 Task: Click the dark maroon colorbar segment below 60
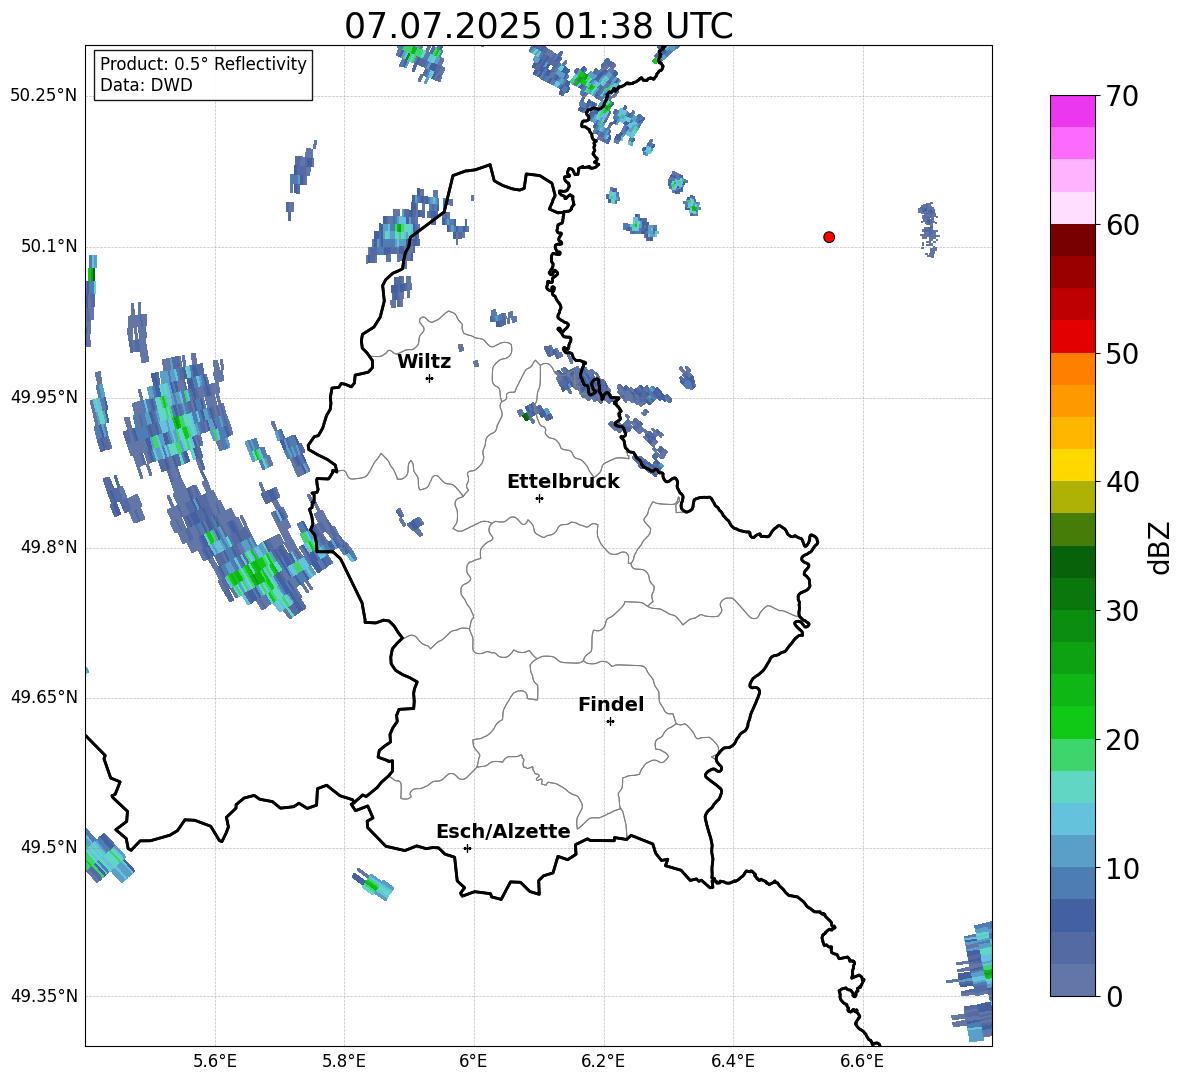1072,240
